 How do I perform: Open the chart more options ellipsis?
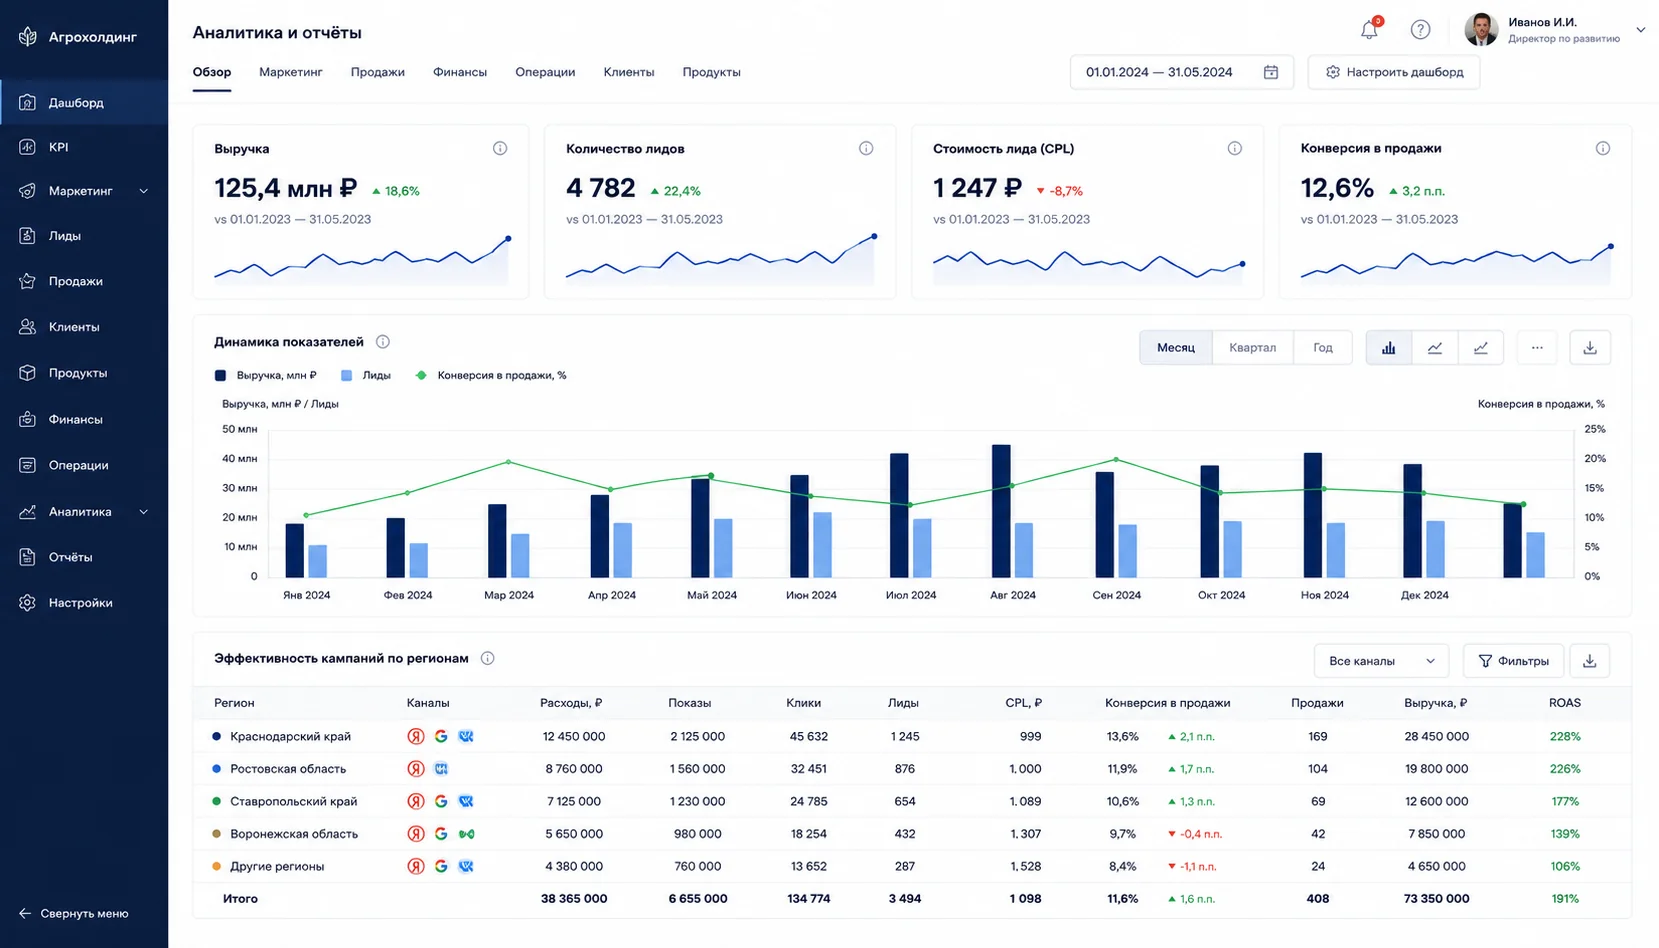[1537, 348]
